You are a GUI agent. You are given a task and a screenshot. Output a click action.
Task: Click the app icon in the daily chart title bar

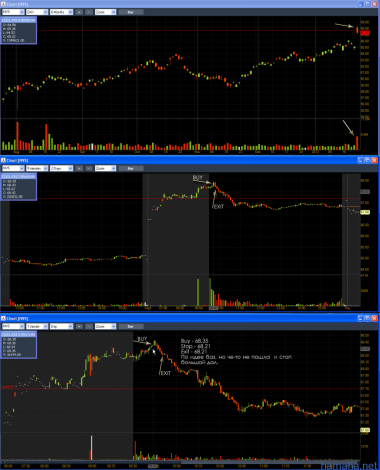pos(3,4)
